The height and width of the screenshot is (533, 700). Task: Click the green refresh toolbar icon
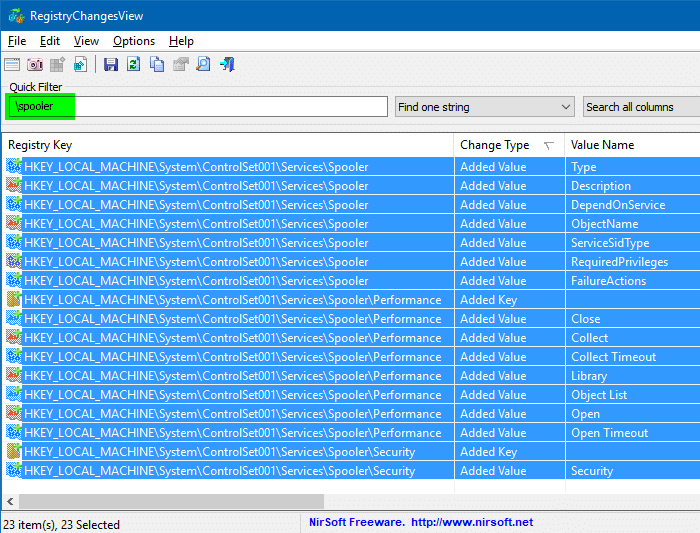[x=133, y=64]
